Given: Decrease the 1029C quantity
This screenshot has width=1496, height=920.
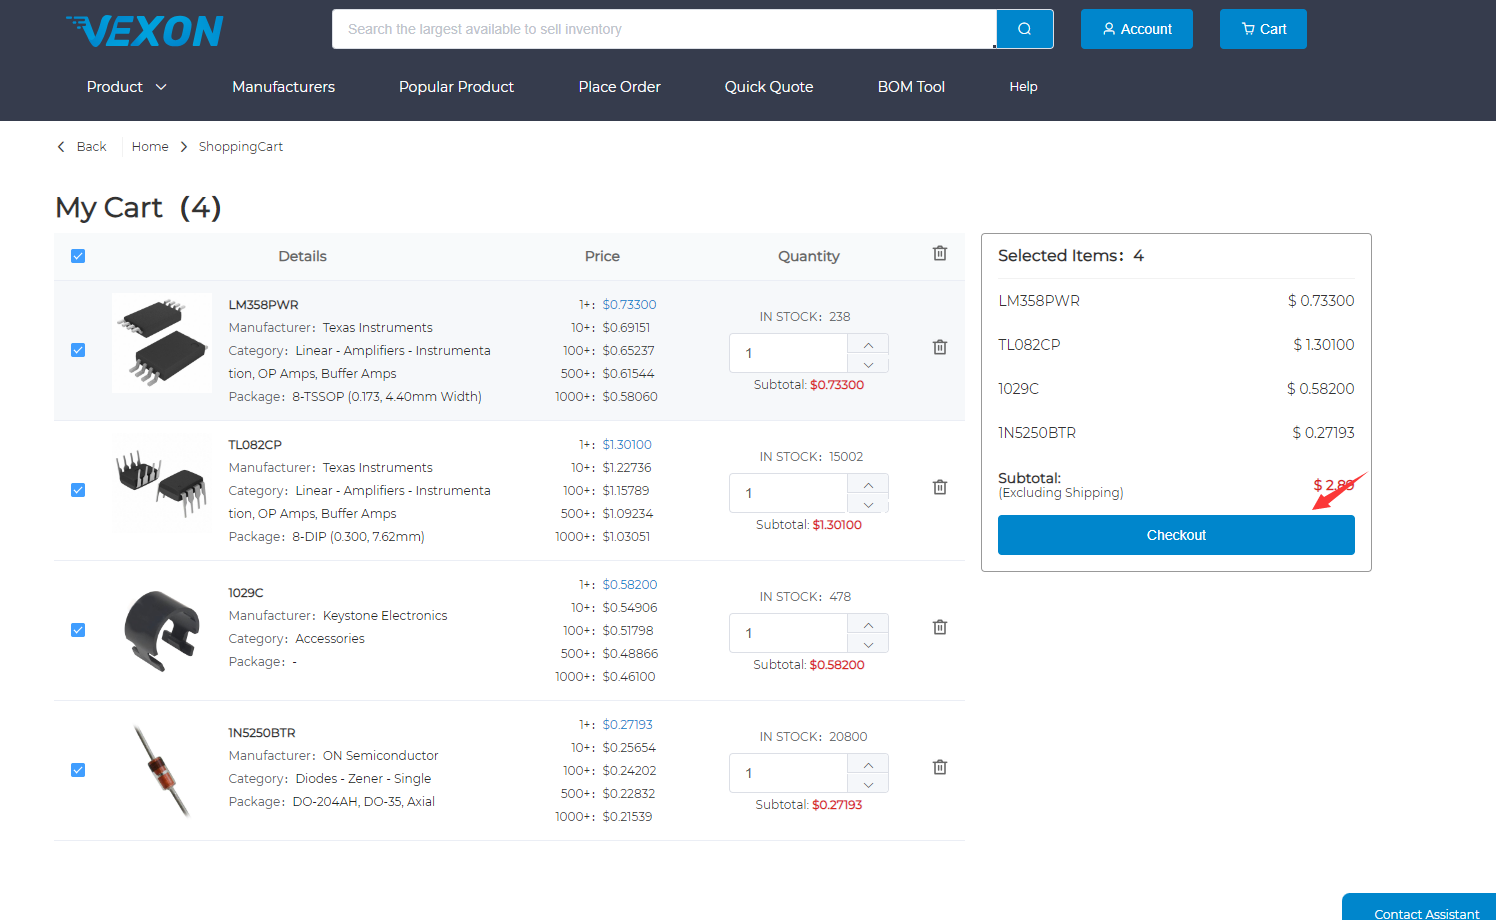Looking at the screenshot, I should [x=868, y=644].
